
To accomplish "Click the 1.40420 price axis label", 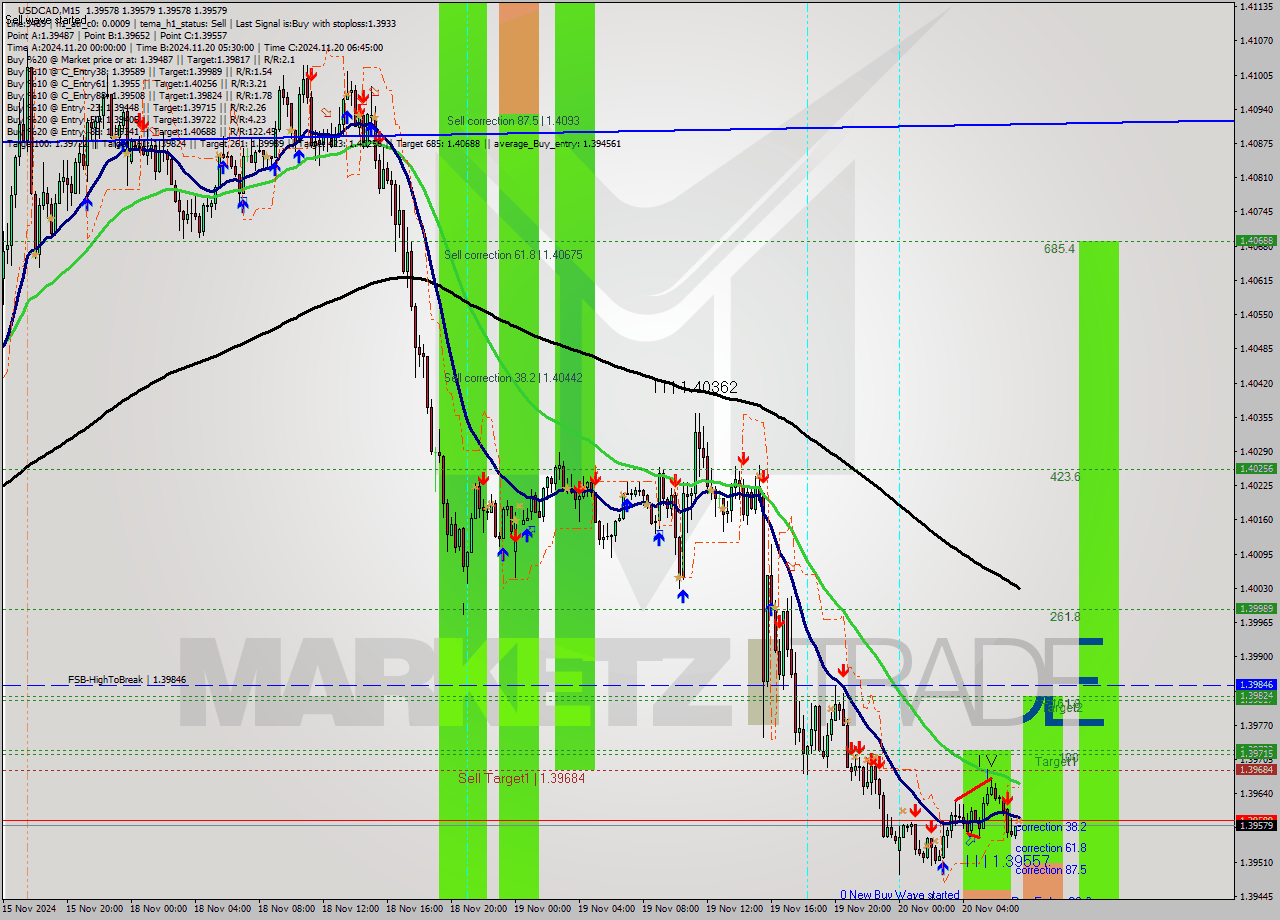I will [x=1257, y=383].
